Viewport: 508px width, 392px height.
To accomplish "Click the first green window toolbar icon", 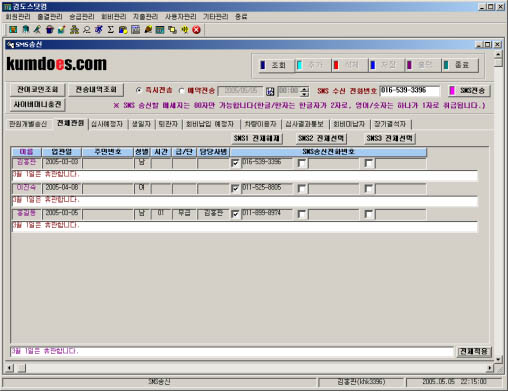I will (13, 30).
